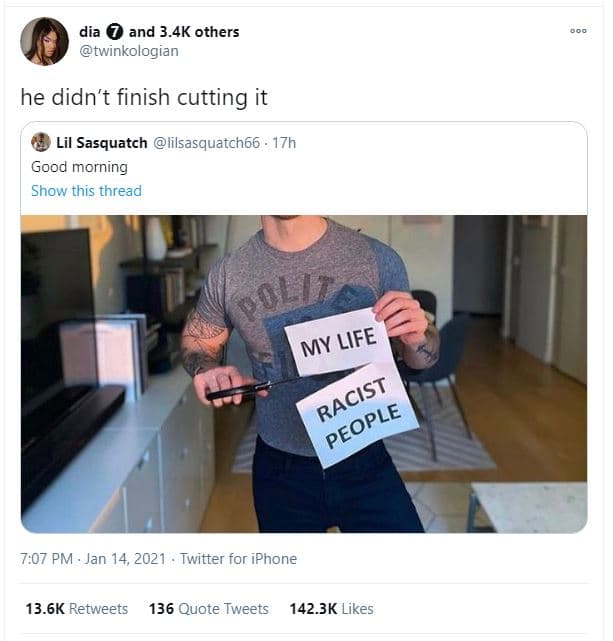Screen dimensions: 613x641
Task: Click the 17h timestamp on quoted tweet
Action: tap(284, 143)
